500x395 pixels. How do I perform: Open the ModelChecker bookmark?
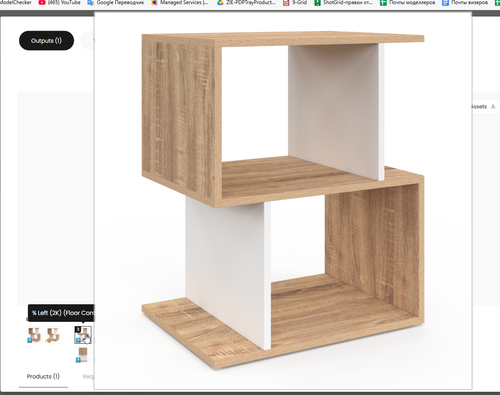[x=16, y=3]
